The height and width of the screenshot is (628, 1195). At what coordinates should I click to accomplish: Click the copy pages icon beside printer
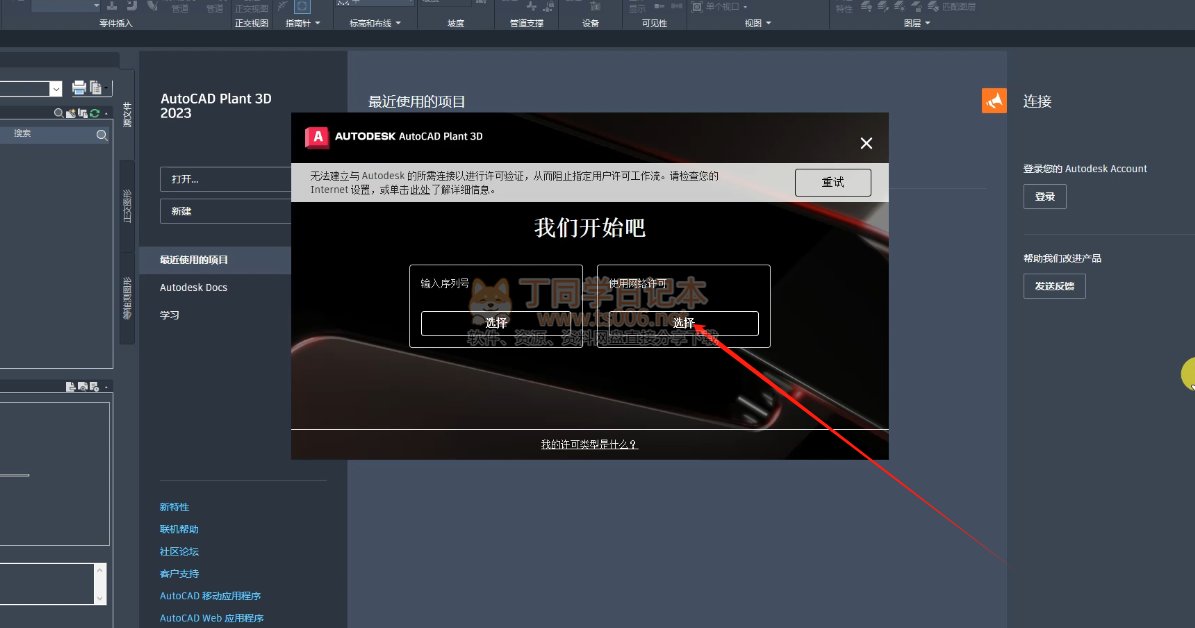[x=96, y=88]
